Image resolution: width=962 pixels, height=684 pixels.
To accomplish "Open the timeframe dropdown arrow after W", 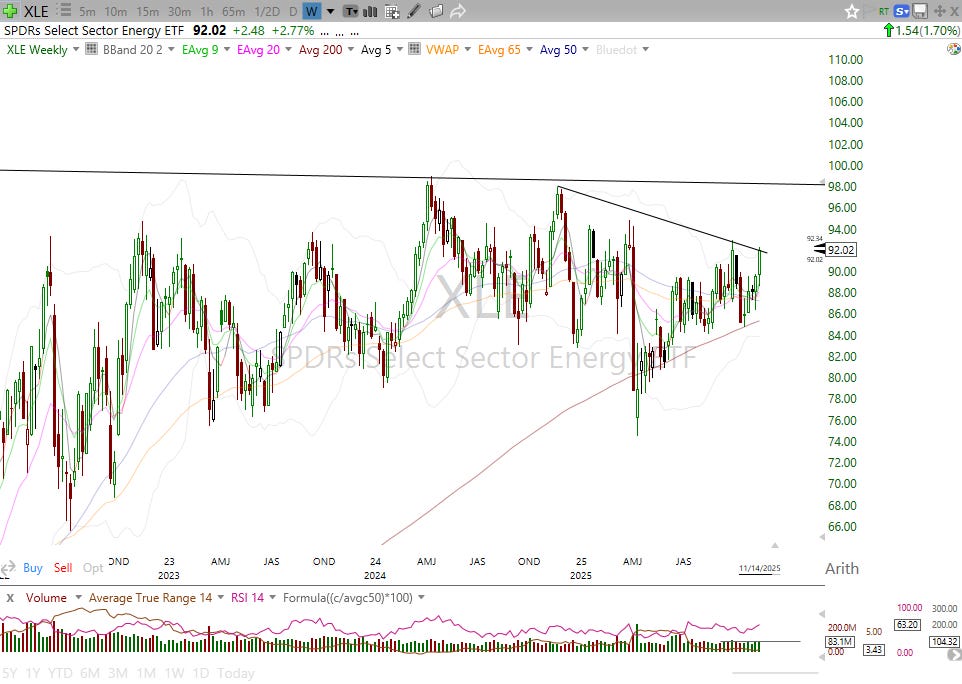I will tap(330, 12).
